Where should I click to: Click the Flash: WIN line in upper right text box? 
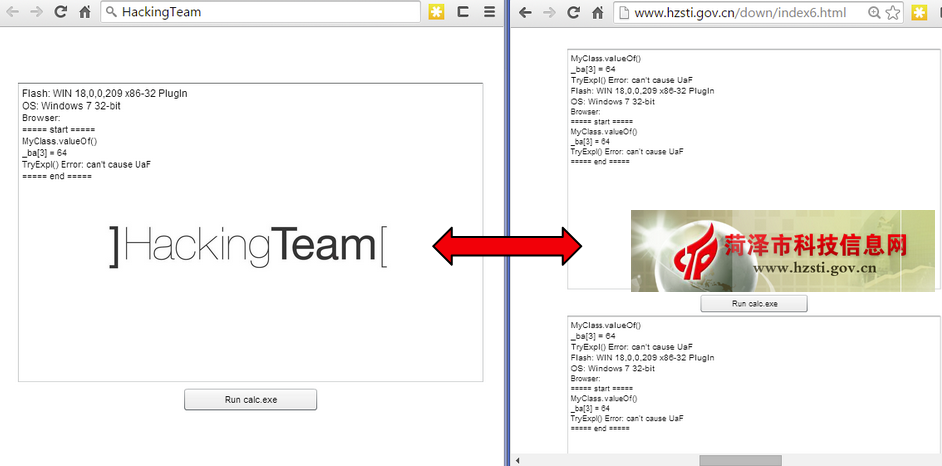[x=642, y=91]
